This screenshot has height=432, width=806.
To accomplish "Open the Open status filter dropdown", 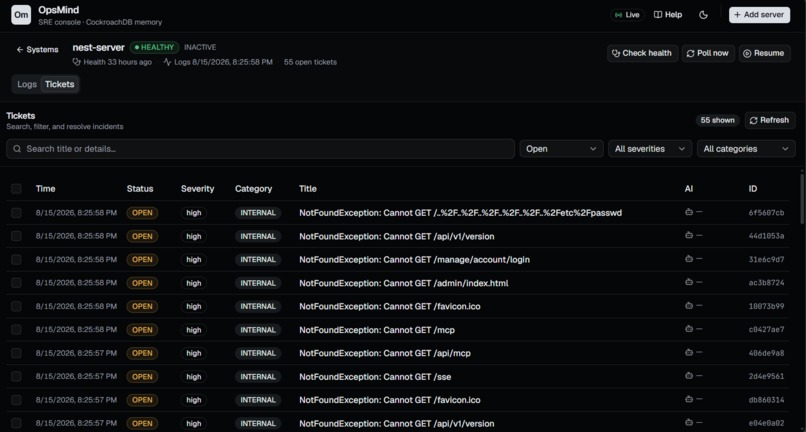I will [x=561, y=149].
